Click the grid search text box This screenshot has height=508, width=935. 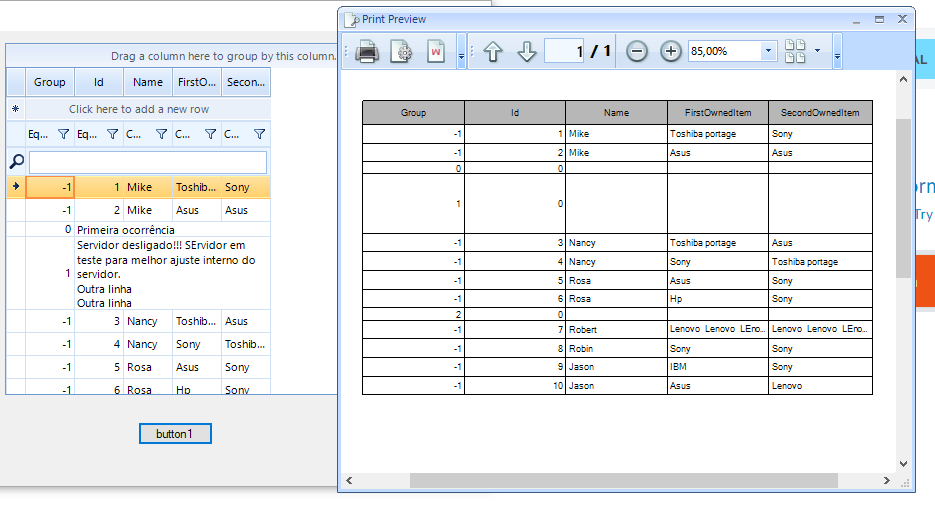pos(148,162)
